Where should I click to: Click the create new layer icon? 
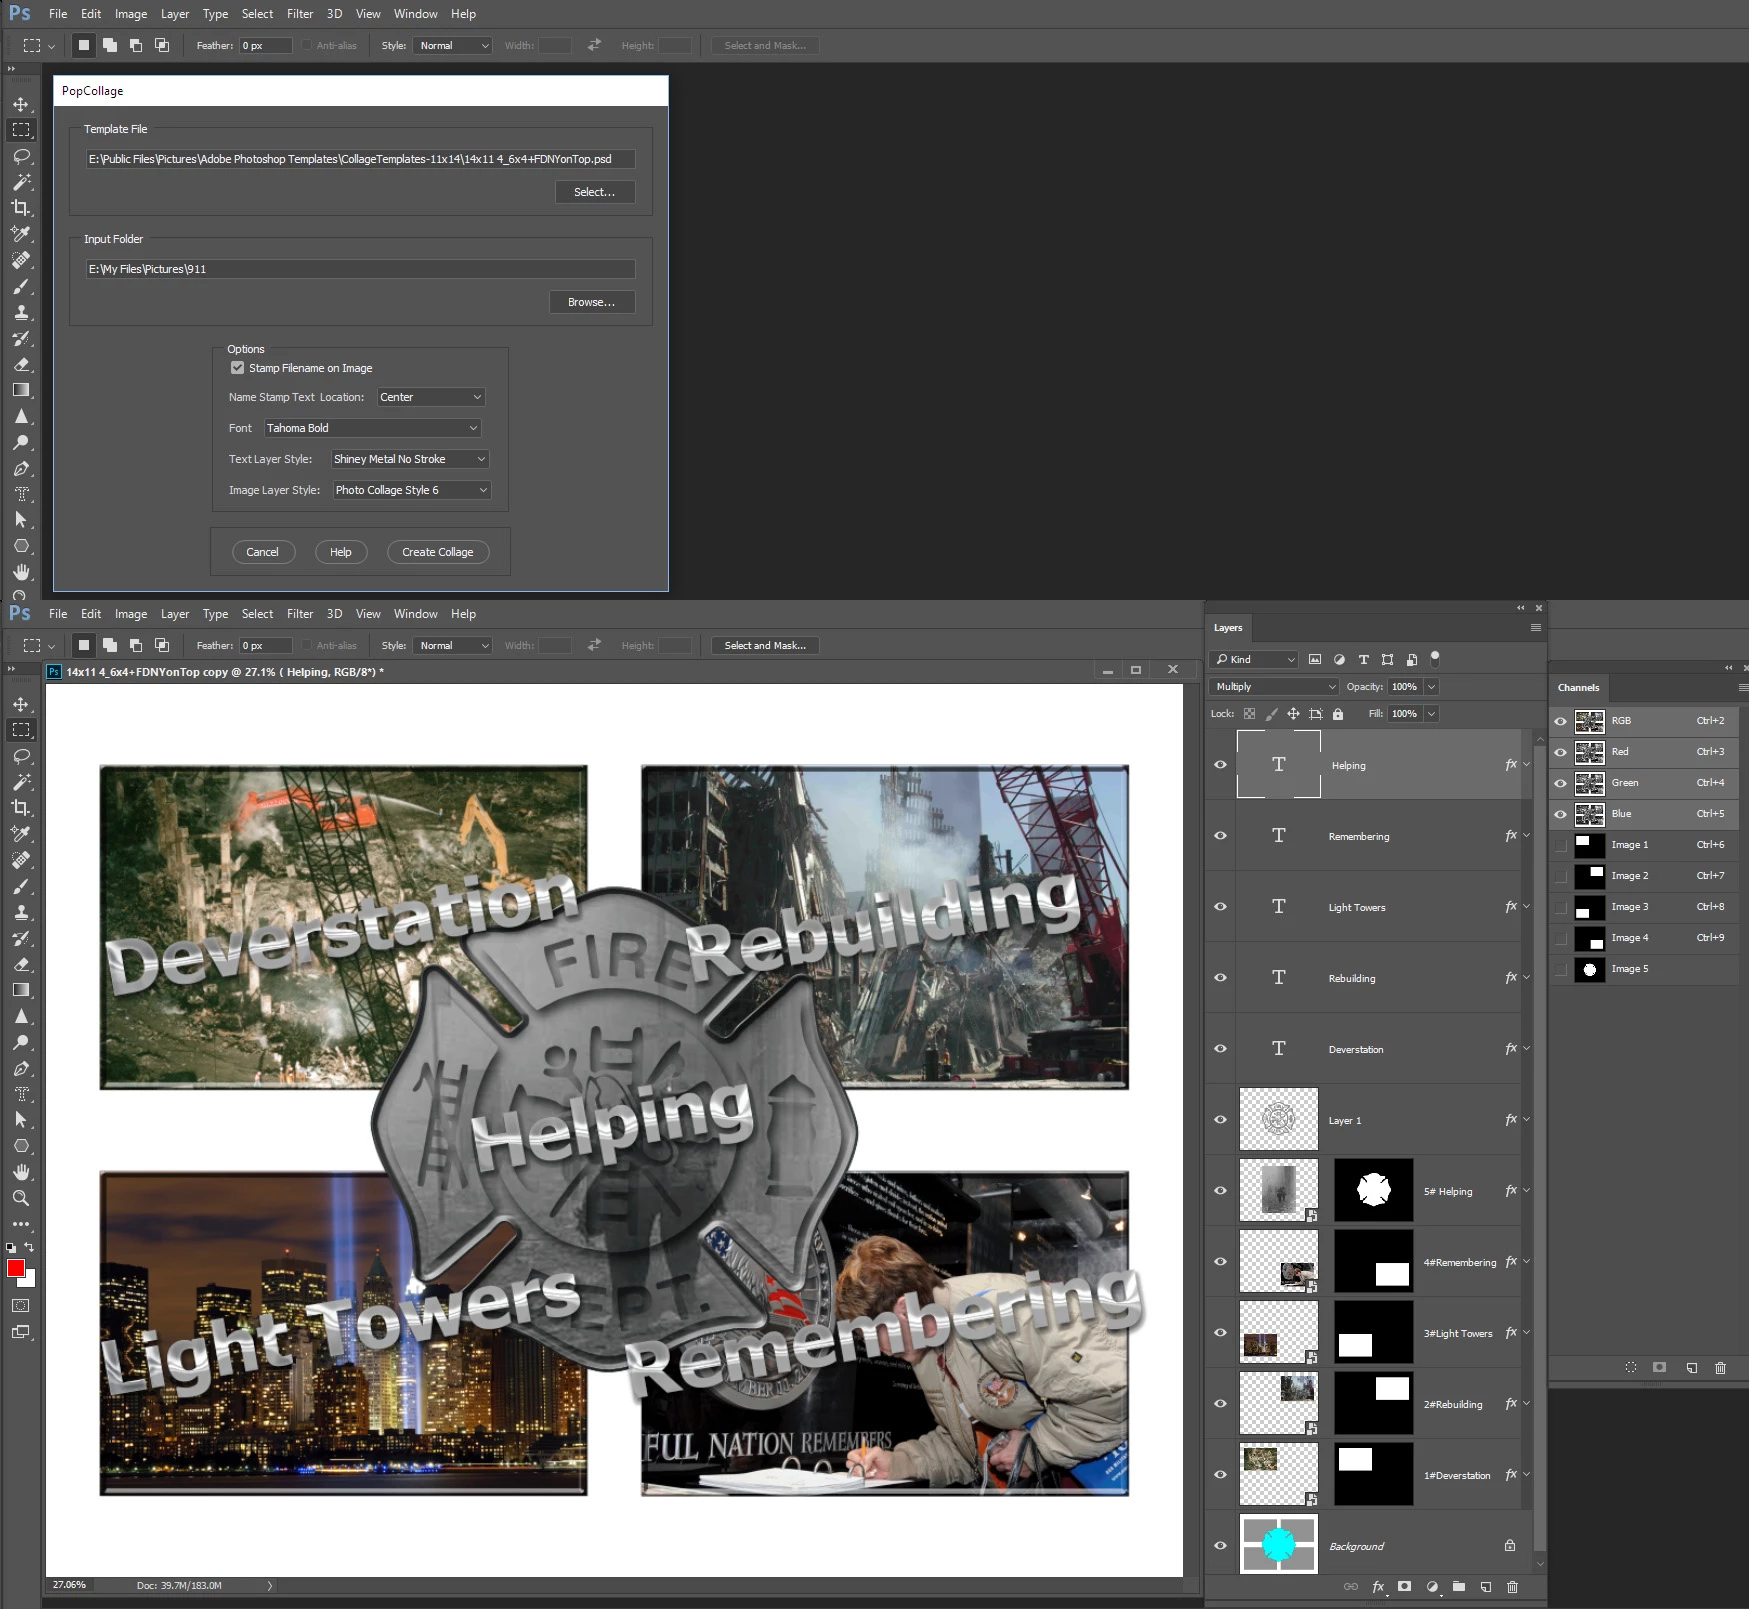click(1486, 1587)
